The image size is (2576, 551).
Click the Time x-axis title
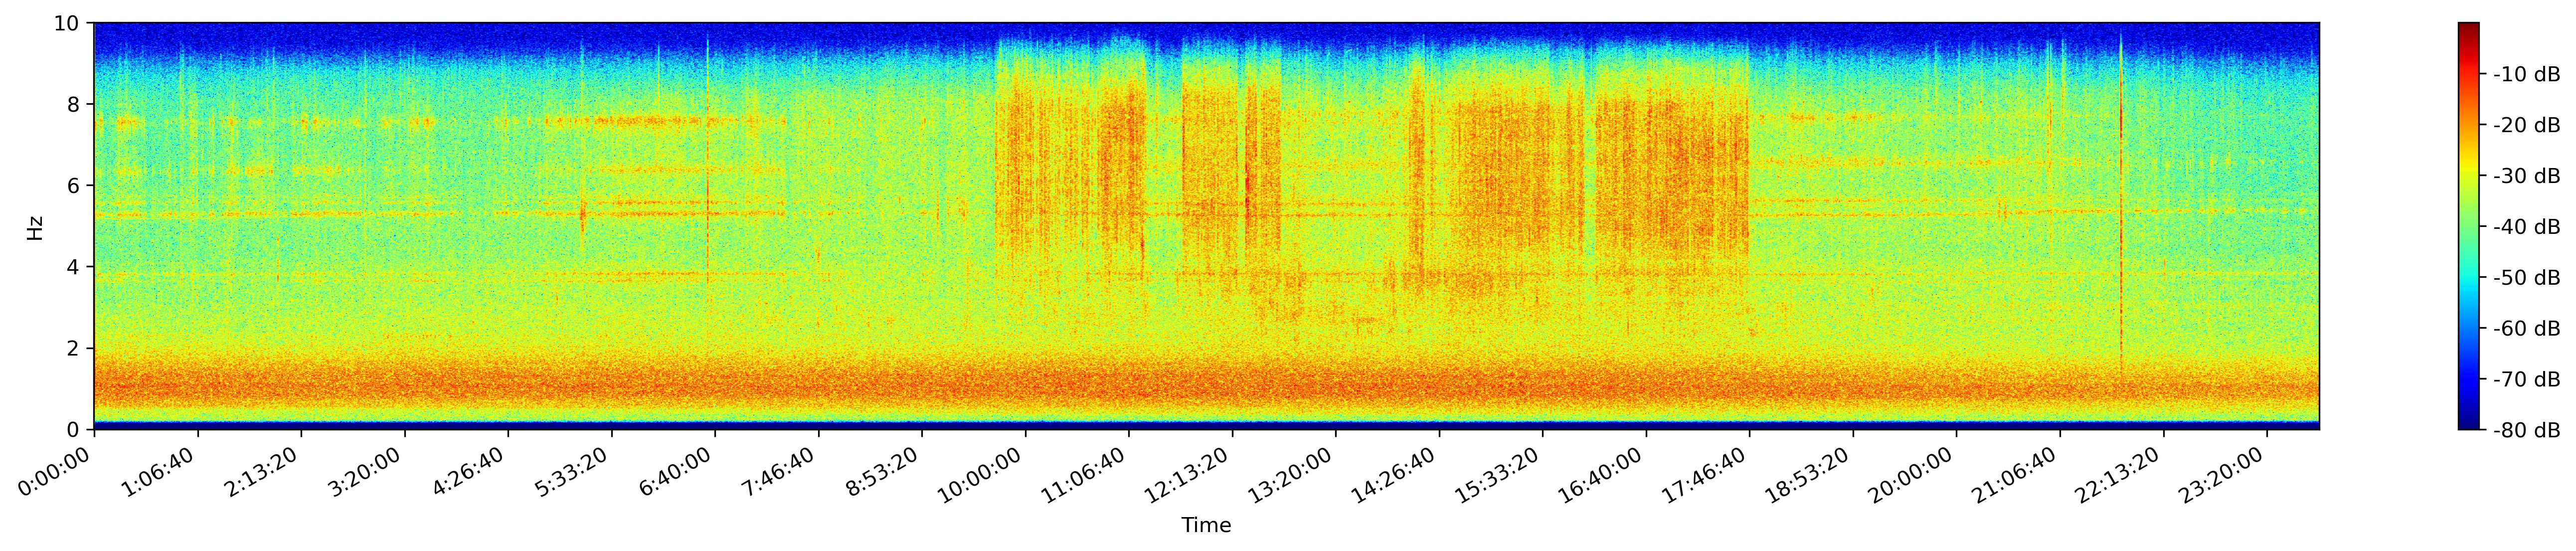(x=1206, y=526)
